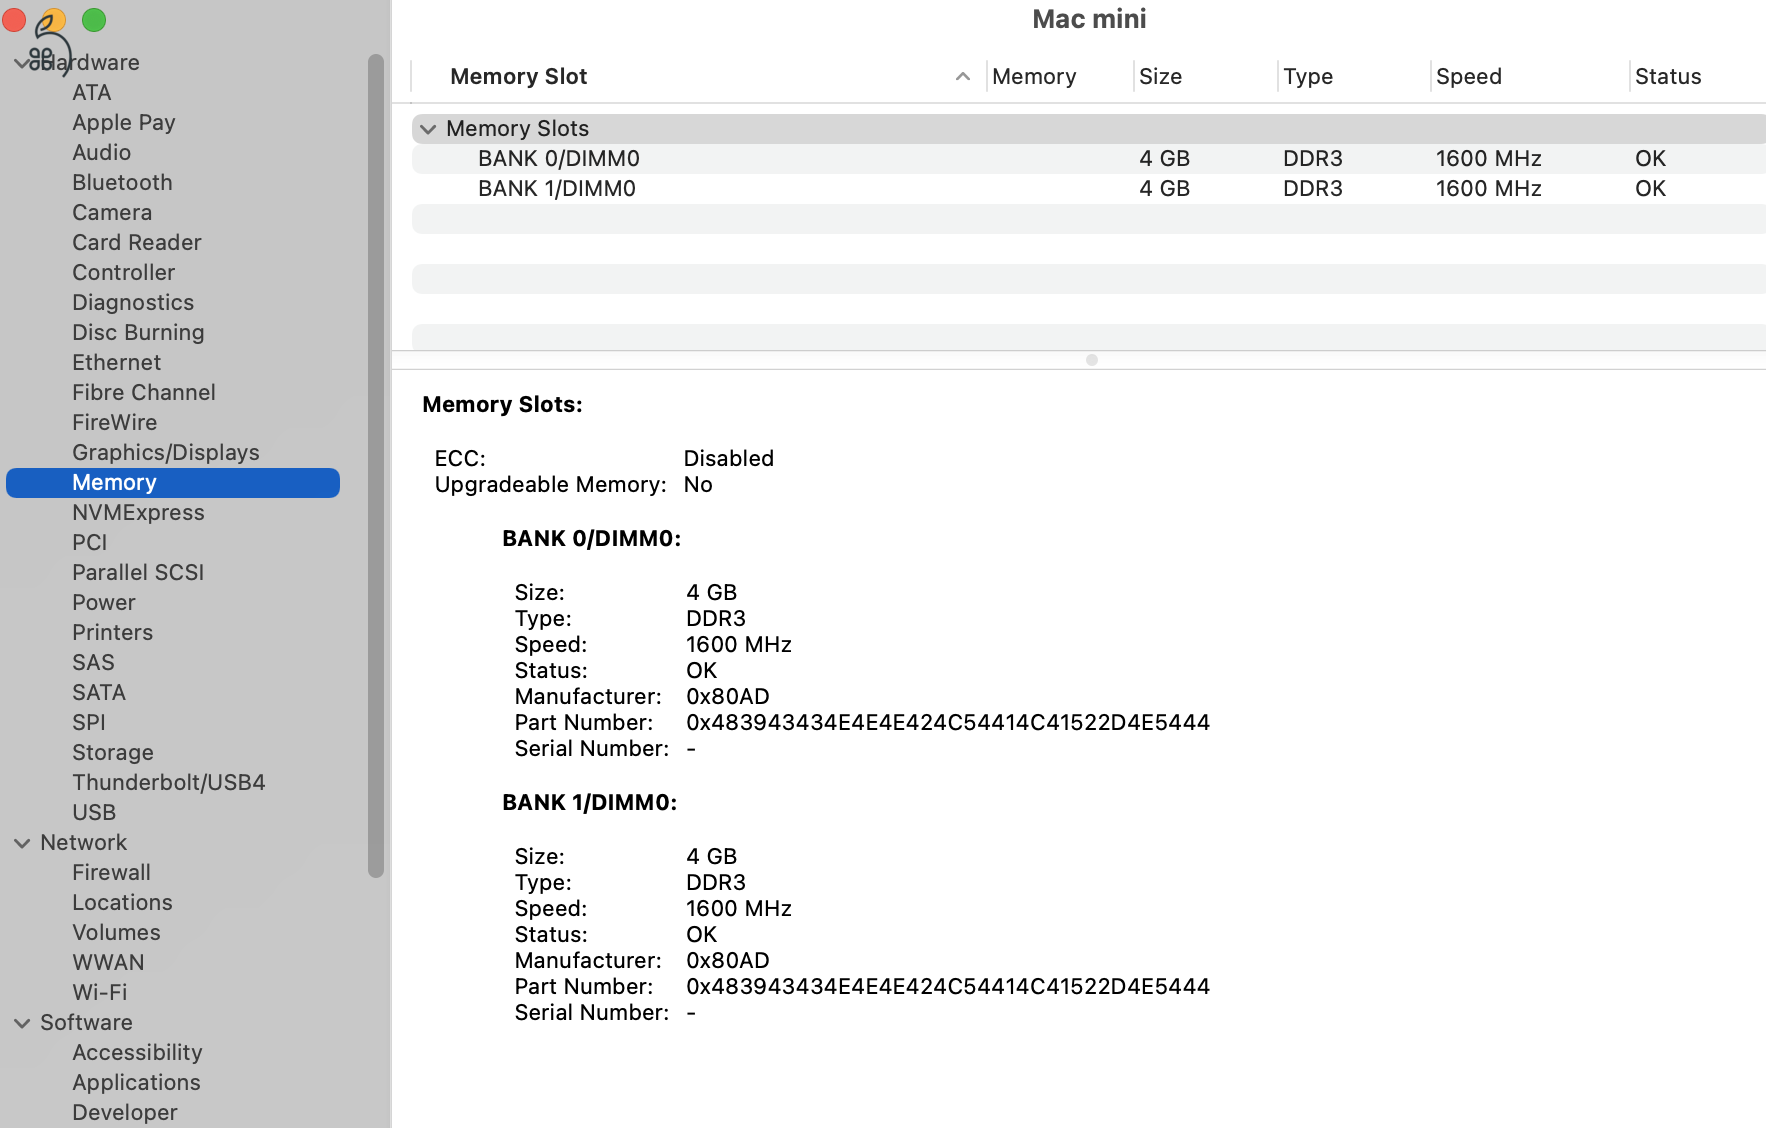Open Apple Pay in the sidebar
This screenshot has width=1766, height=1128.
[x=123, y=123]
